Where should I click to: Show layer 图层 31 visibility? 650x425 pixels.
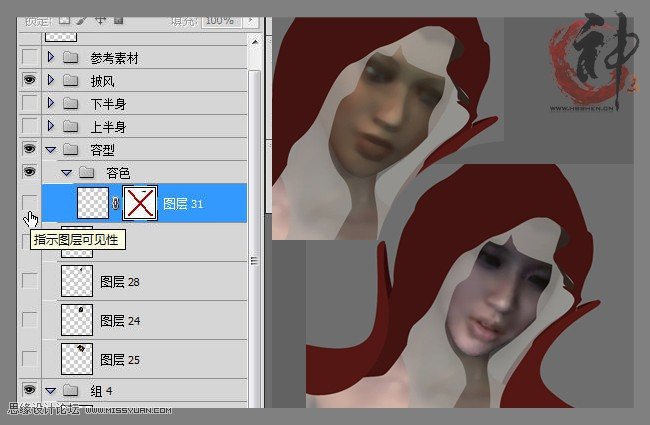tap(29, 202)
